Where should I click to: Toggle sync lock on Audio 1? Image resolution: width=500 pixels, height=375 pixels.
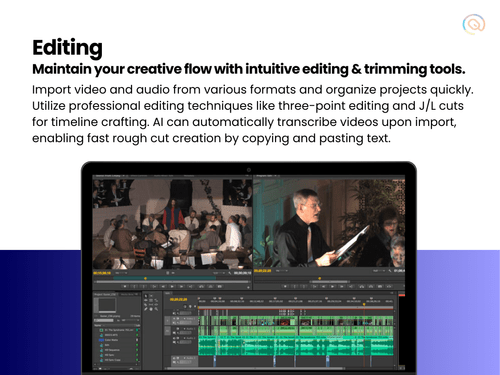(179, 329)
